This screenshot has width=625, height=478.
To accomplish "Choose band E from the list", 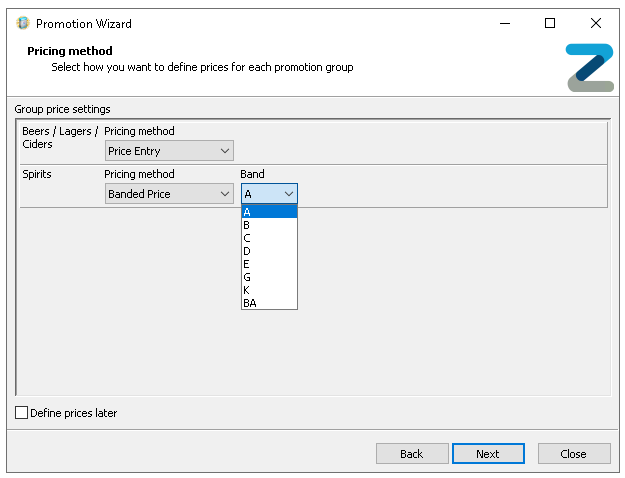I will 268,264.
